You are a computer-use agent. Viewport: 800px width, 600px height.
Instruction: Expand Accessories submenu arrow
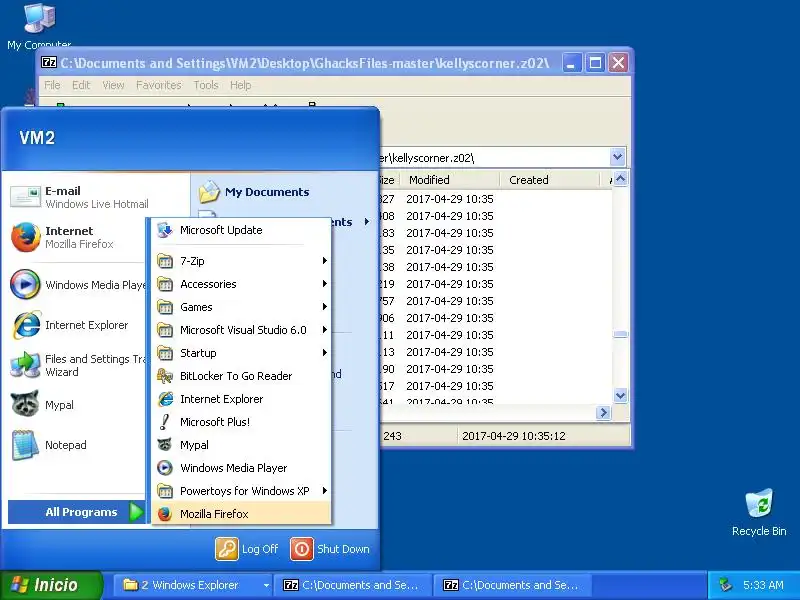(x=324, y=284)
